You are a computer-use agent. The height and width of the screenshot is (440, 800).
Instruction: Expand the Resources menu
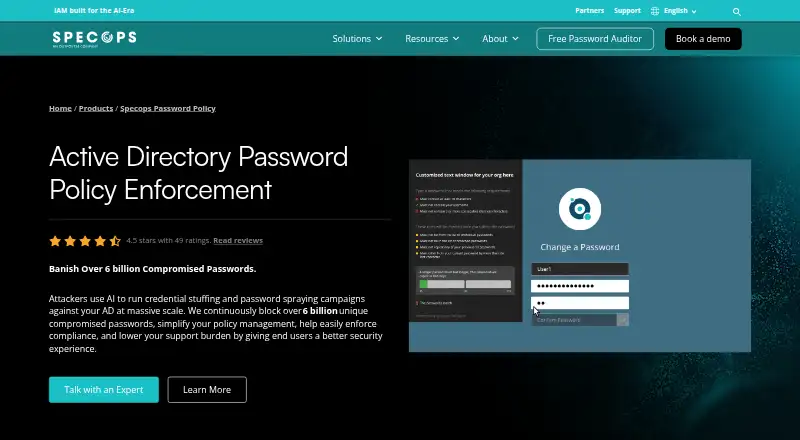click(432, 39)
